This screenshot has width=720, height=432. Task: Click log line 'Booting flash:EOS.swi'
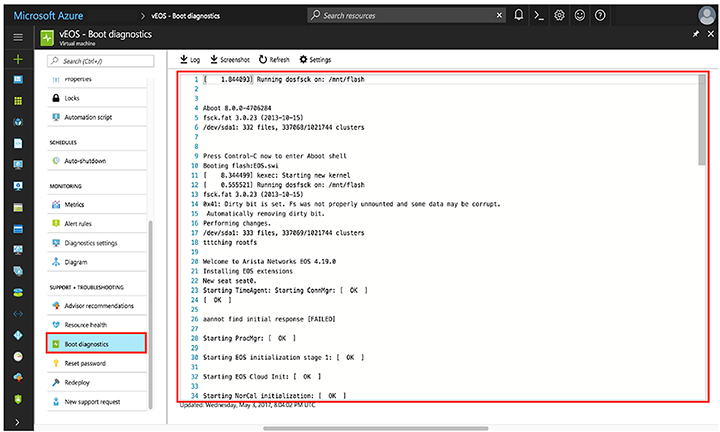[241, 166]
